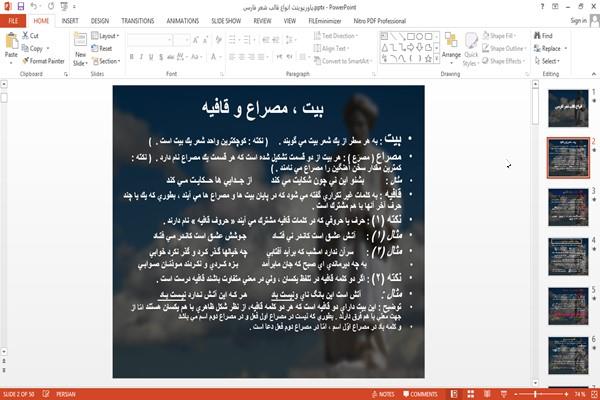Open Nitro PDF Professional tab

(380, 21)
